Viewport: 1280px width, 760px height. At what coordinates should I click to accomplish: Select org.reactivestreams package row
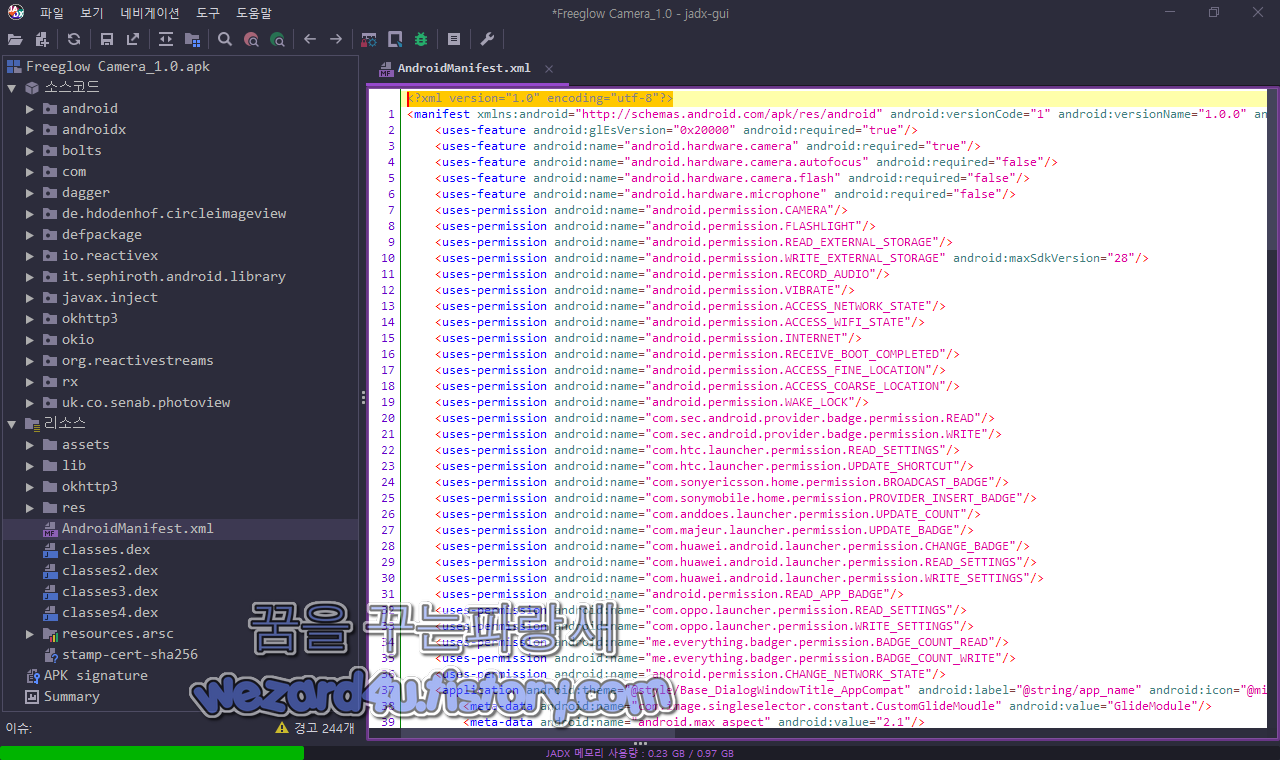pos(128,360)
